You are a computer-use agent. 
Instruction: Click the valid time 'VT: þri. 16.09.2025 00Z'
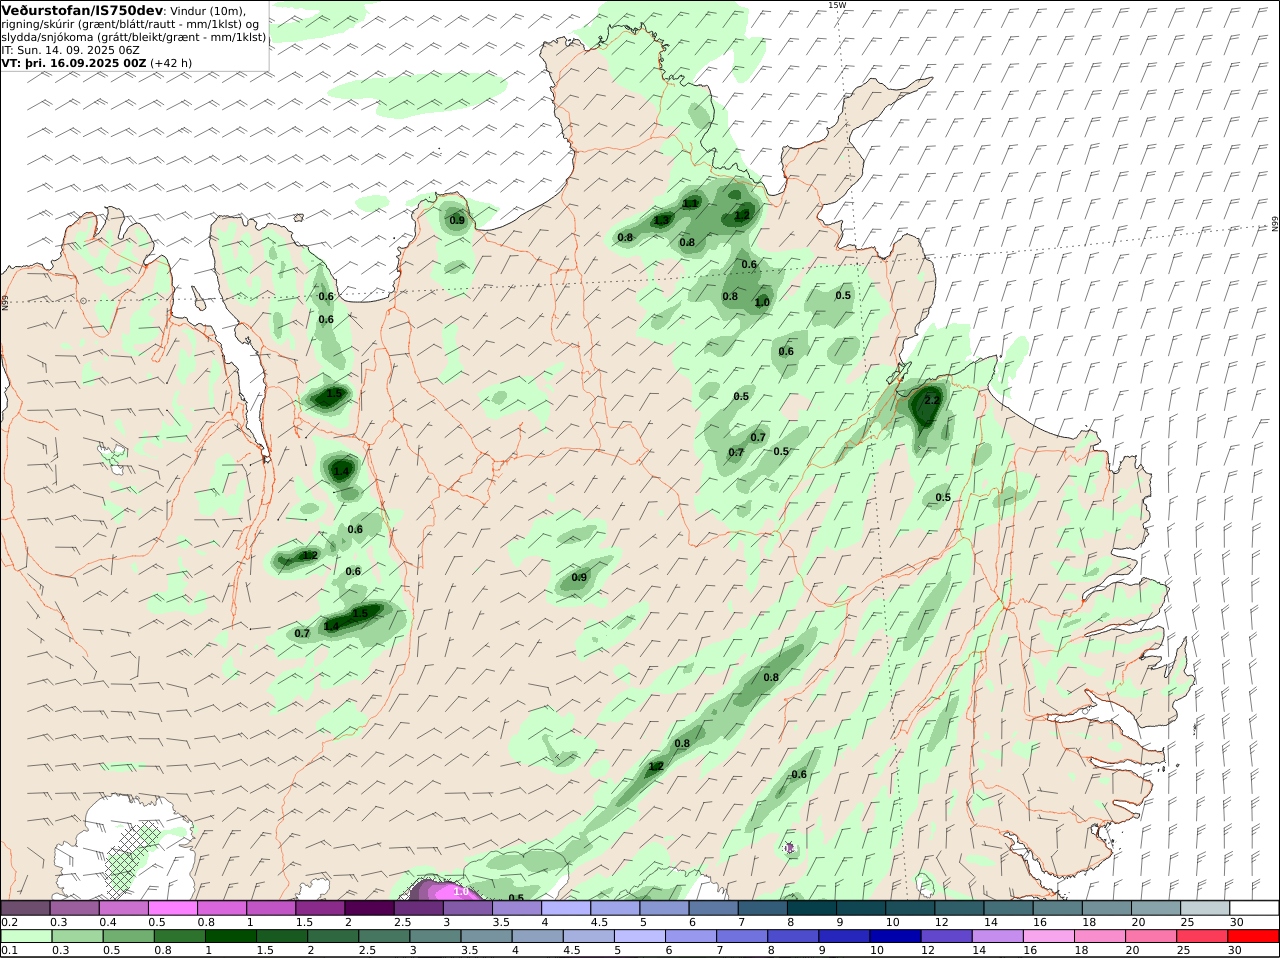pos(74,62)
